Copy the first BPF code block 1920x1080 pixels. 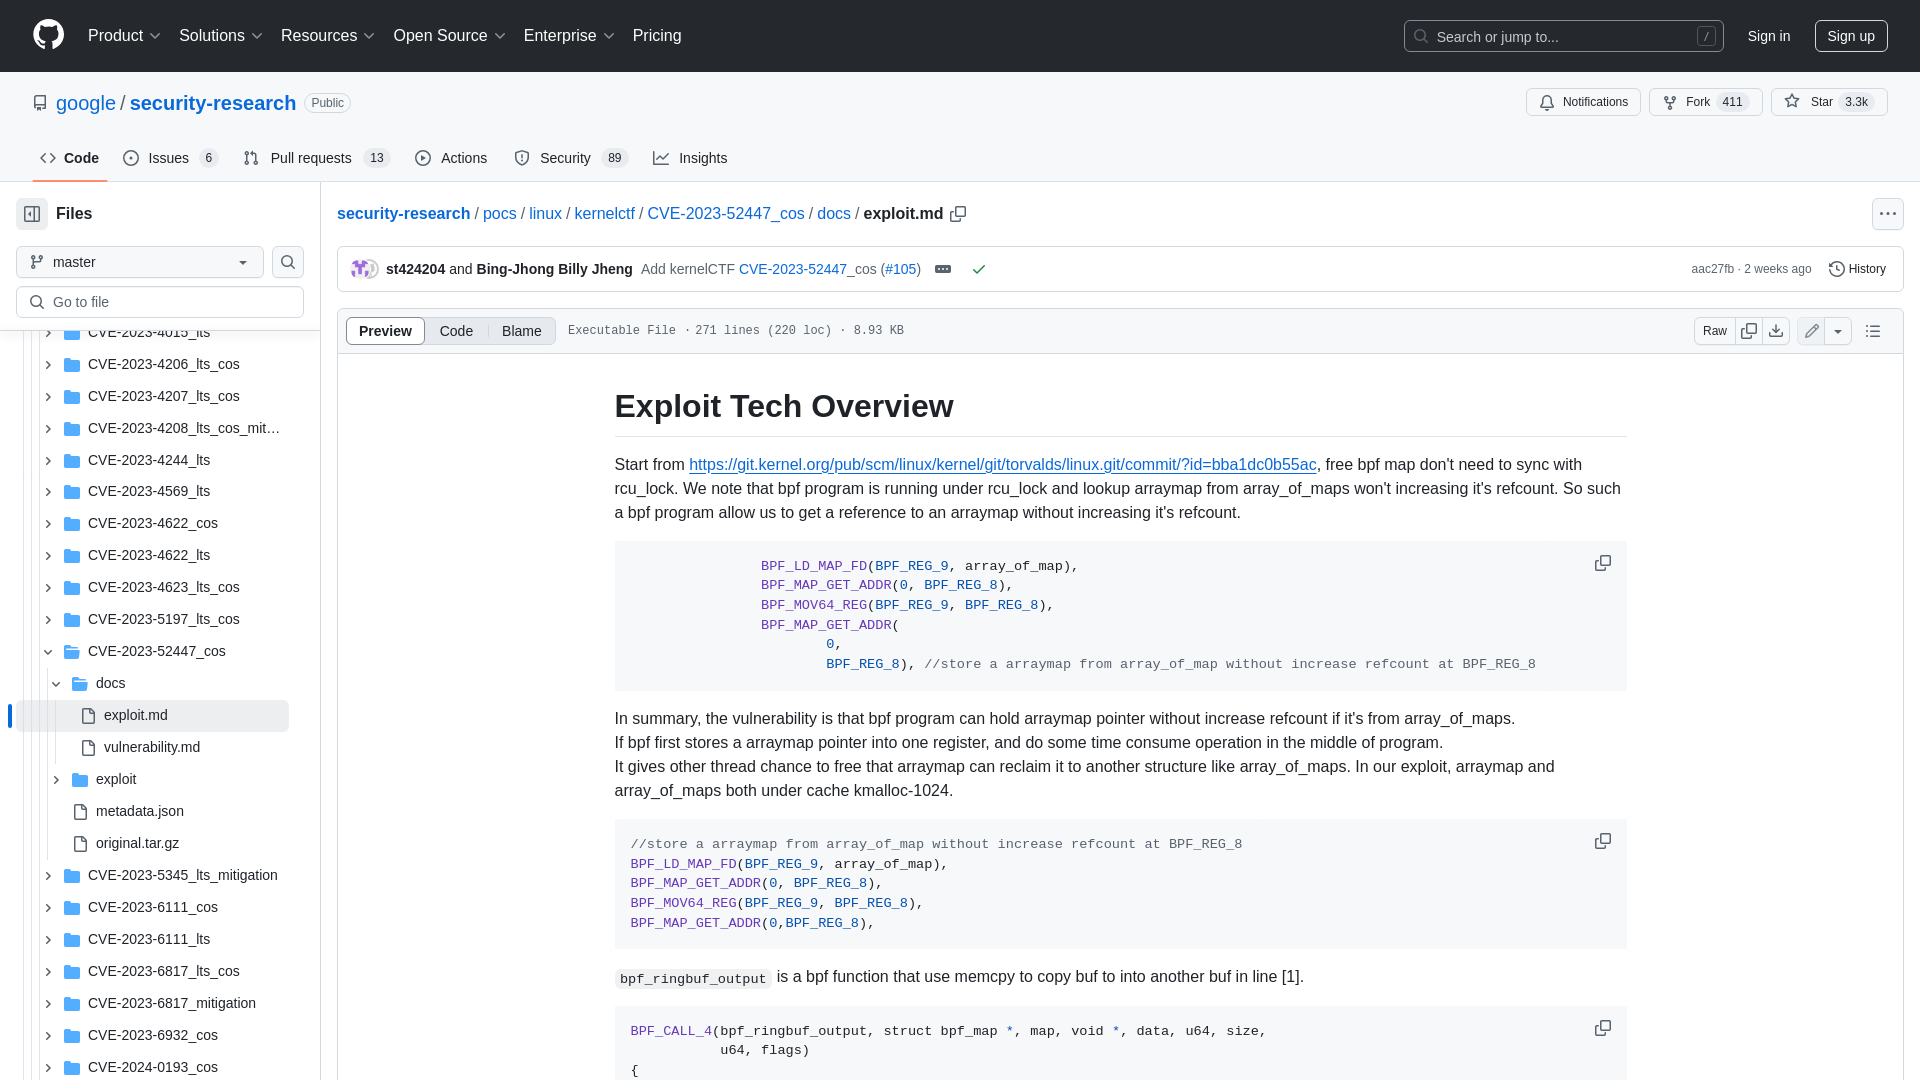tap(1602, 564)
